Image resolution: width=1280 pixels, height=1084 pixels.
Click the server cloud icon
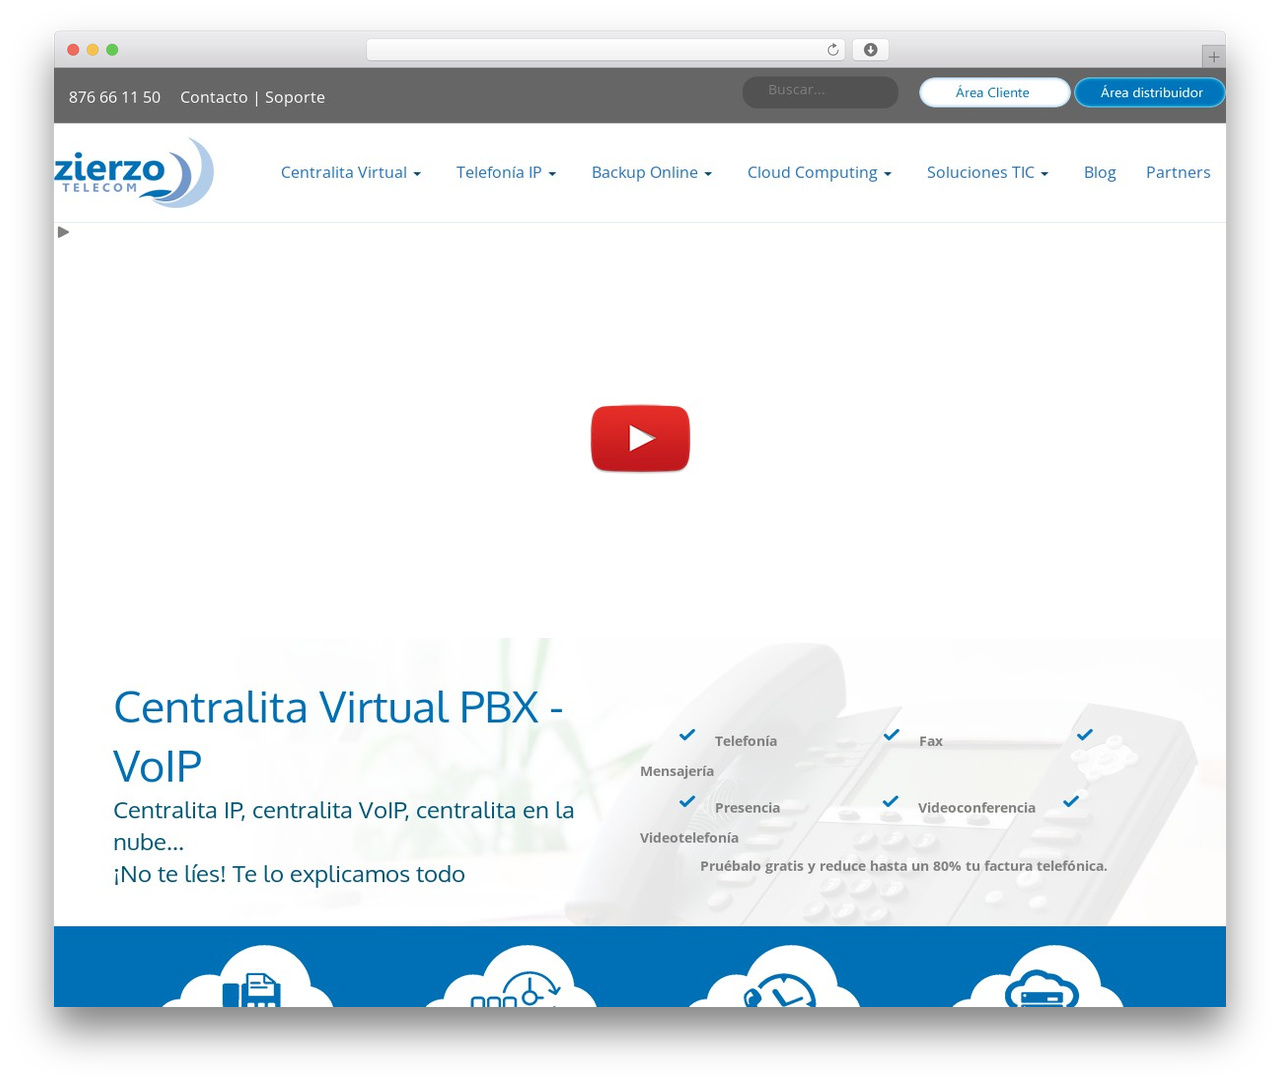coord(1038,977)
